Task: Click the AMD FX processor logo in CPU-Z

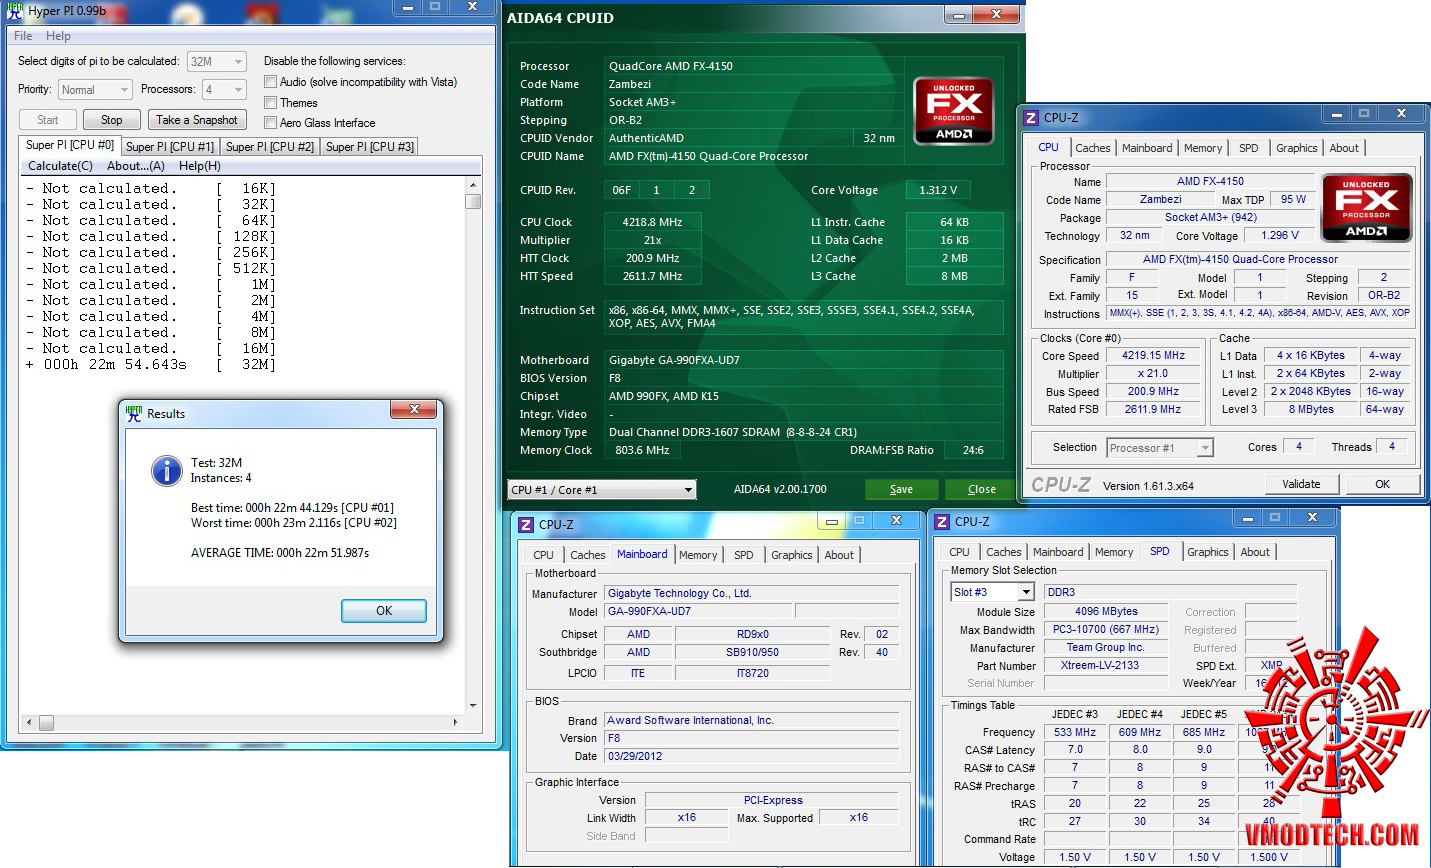Action: click(x=1365, y=208)
